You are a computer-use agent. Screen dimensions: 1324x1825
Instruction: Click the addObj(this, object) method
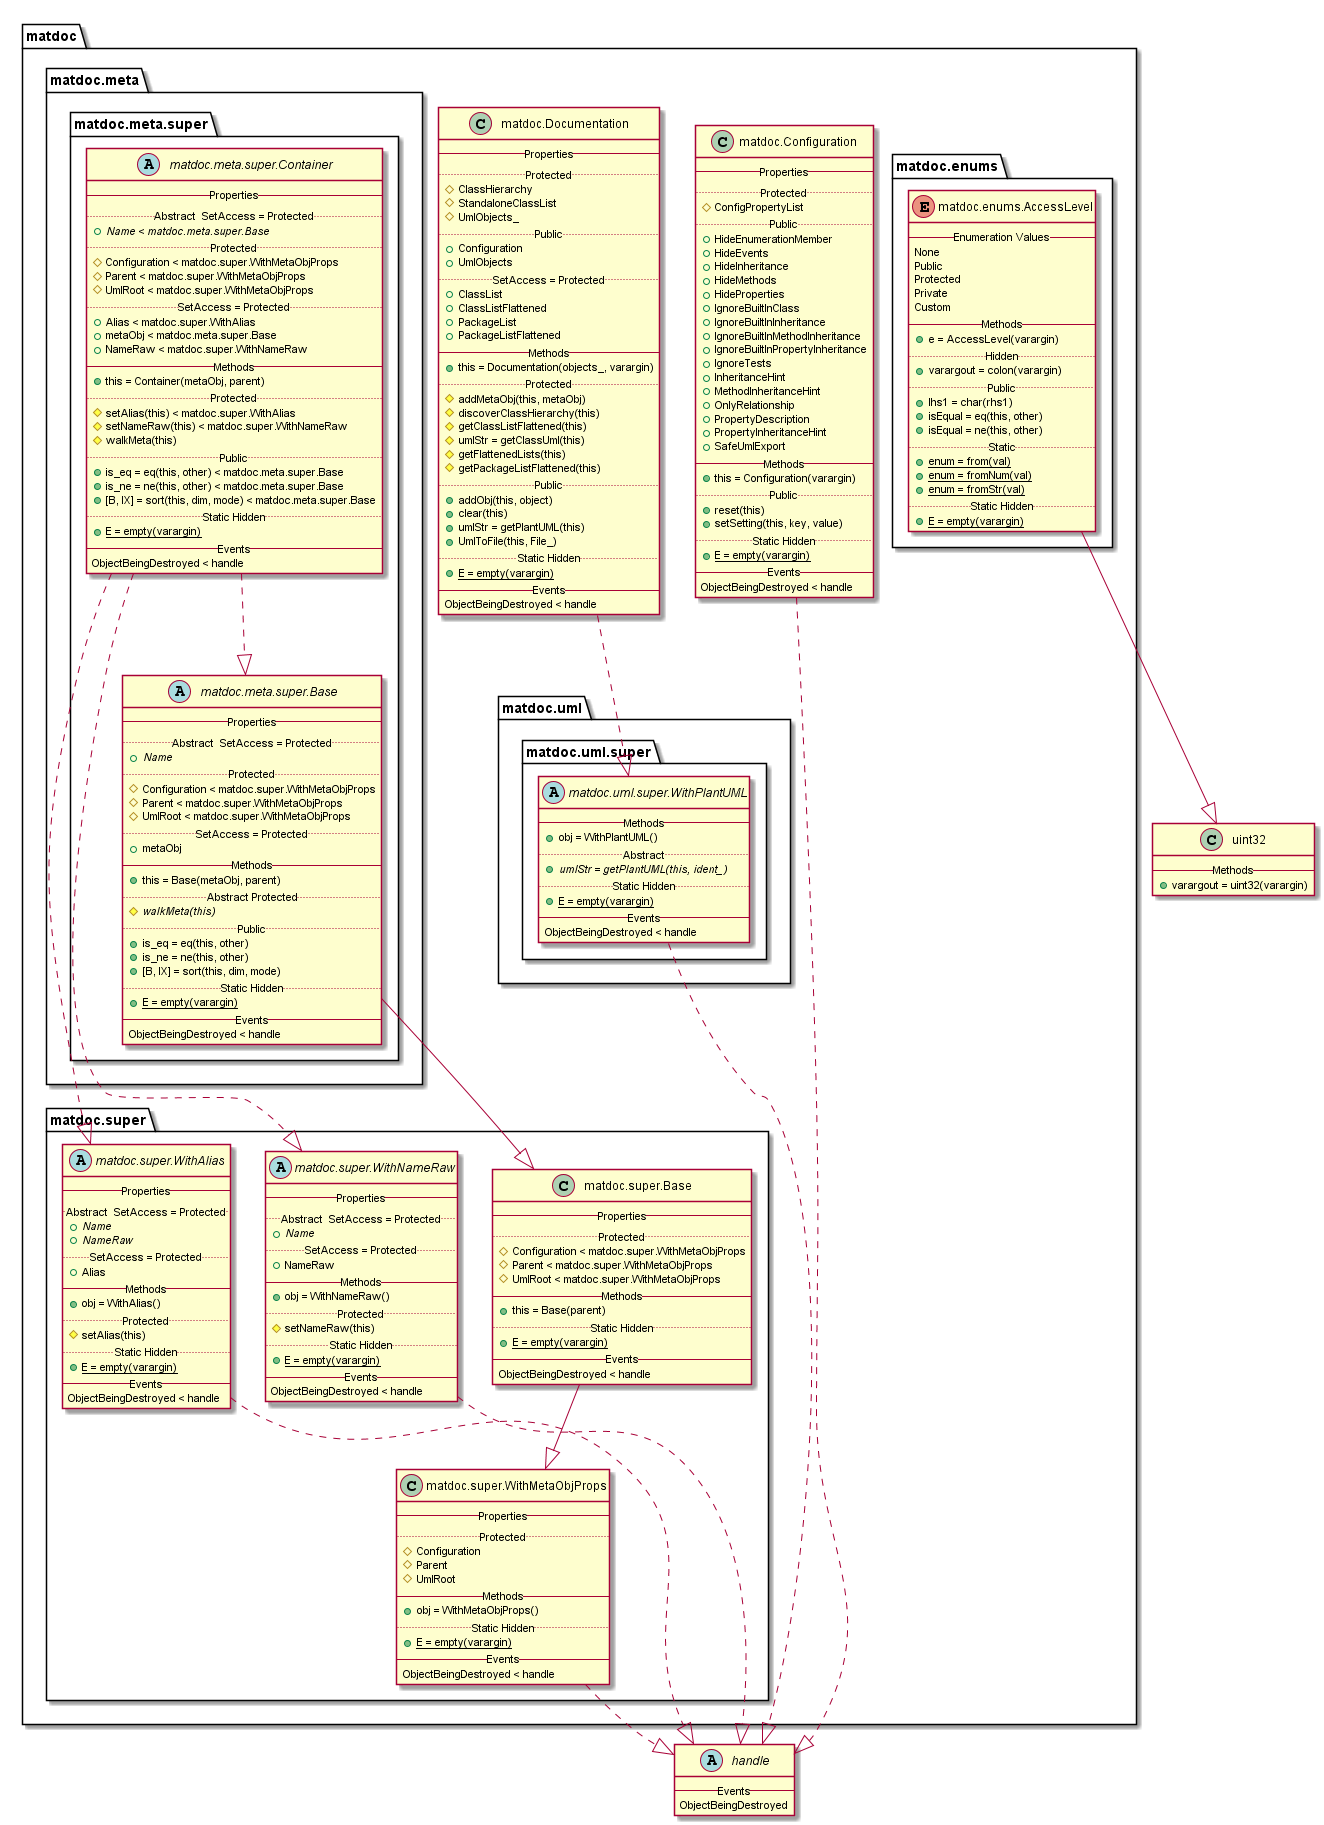tap(505, 501)
